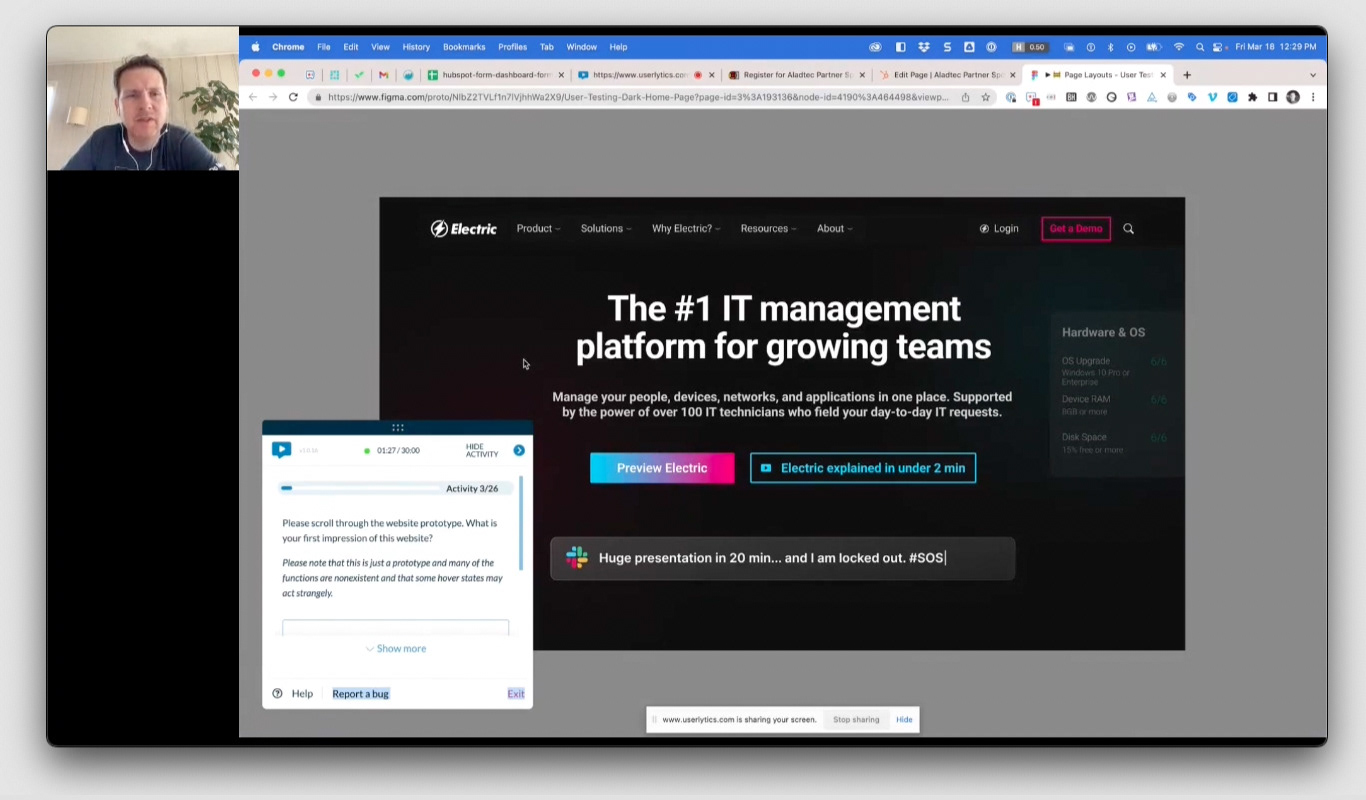Screen dimensions: 1366x800
Task: Click the Wi-Fi icon in the menu bar
Action: tap(1178, 47)
